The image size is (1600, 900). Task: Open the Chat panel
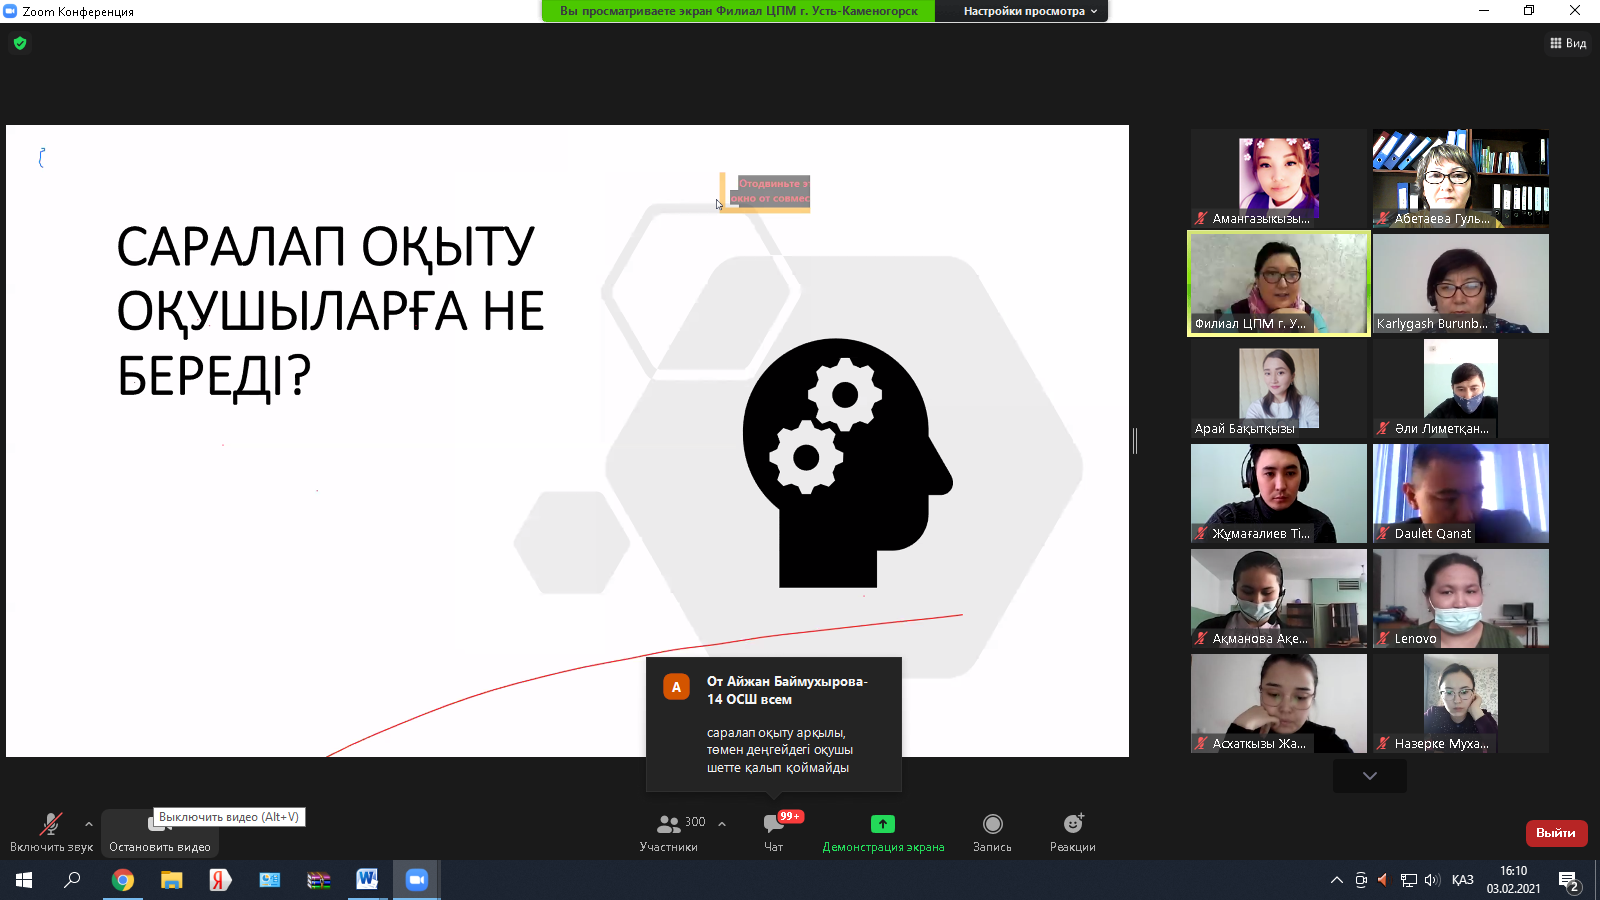[773, 824]
